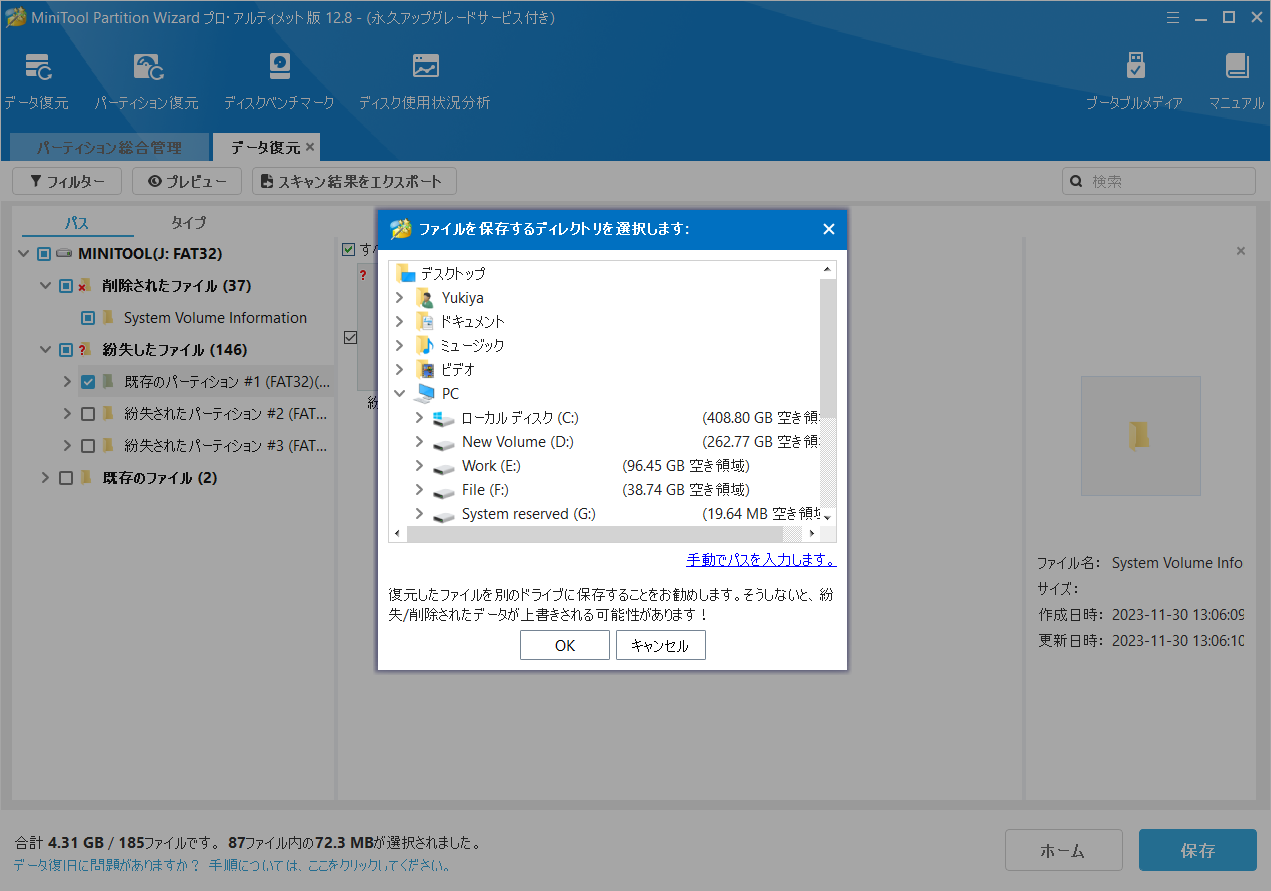Screen dimensions: 1271x891
Task: Confirm with OK button in dialog
Action: [x=565, y=645]
